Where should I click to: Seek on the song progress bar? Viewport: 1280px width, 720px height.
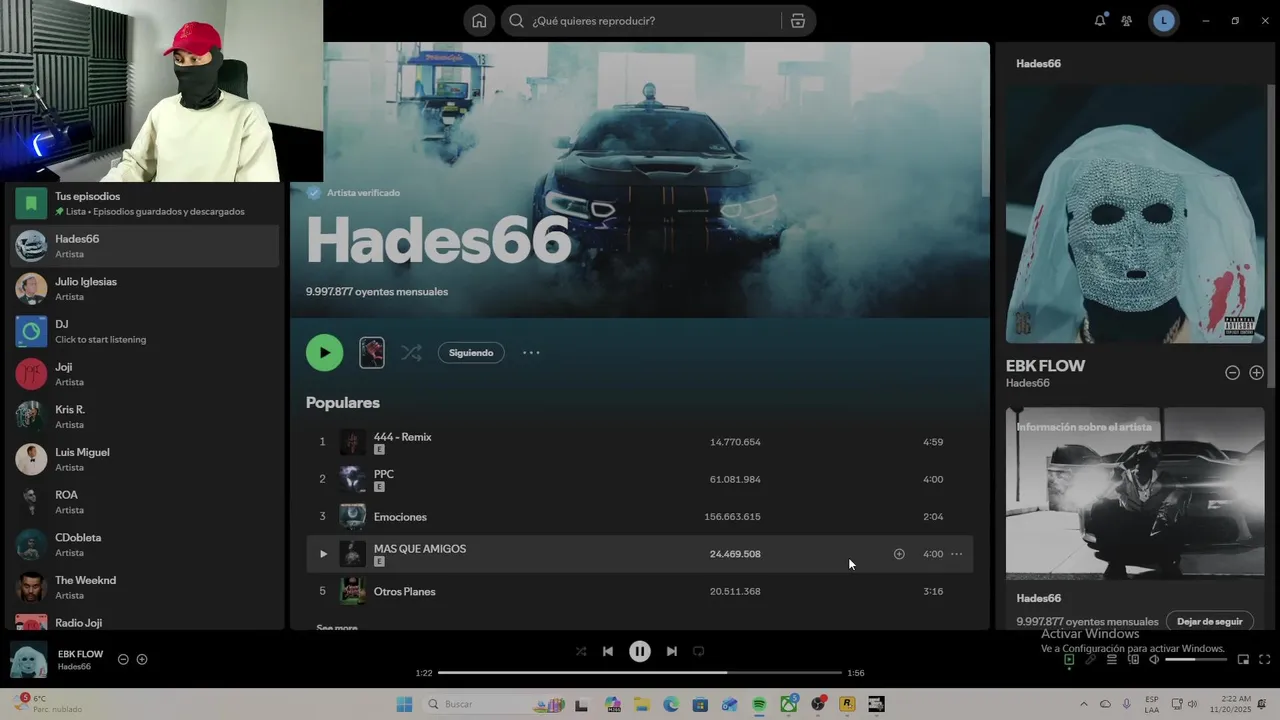[640, 673]
